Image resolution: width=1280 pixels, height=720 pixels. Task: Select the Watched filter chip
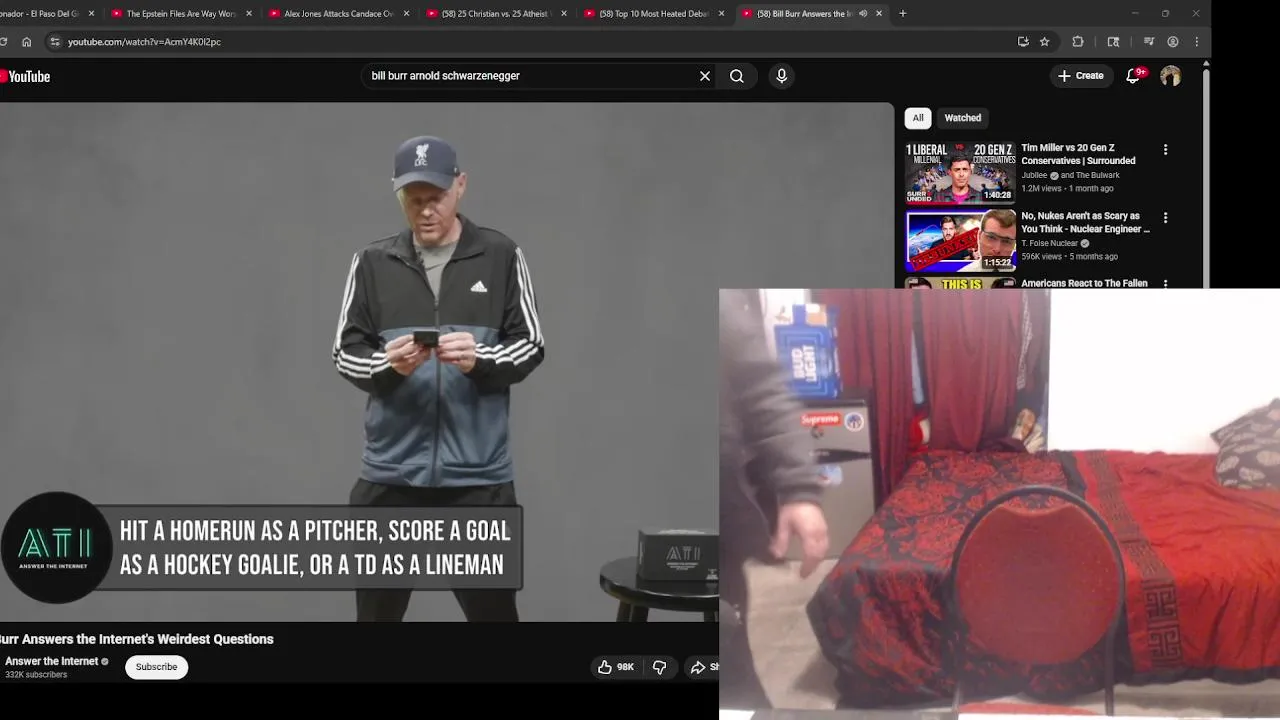pos(963,118)
